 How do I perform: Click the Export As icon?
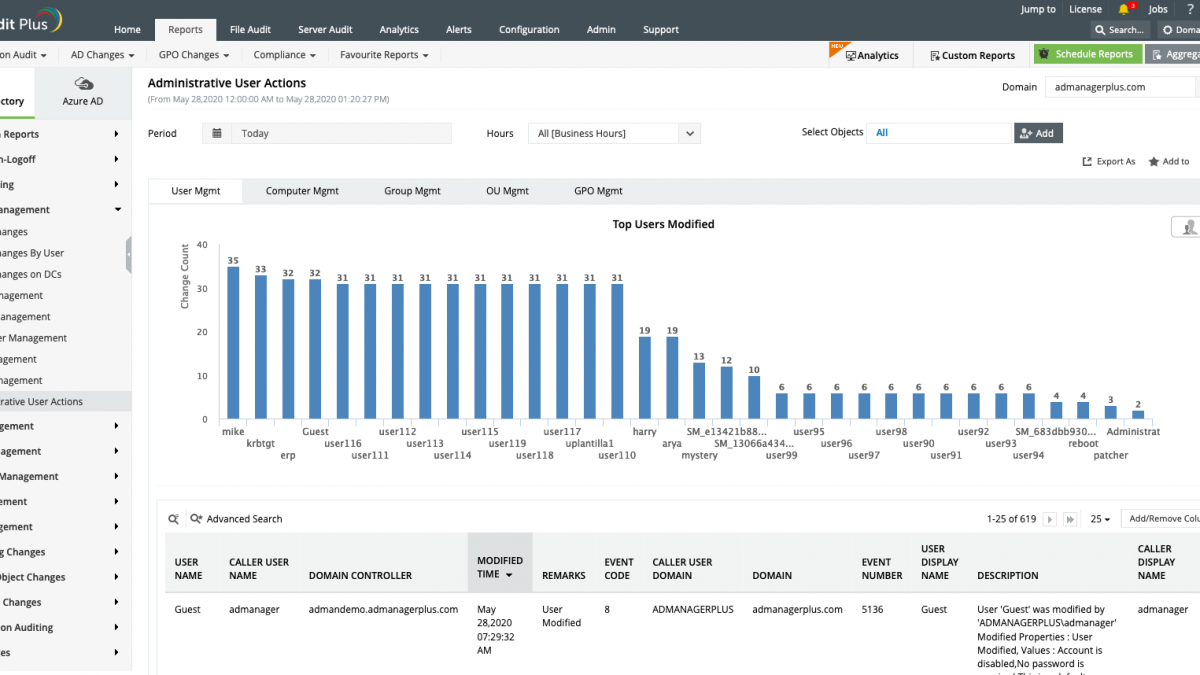pyautogui.click(x=1088, y=161)
